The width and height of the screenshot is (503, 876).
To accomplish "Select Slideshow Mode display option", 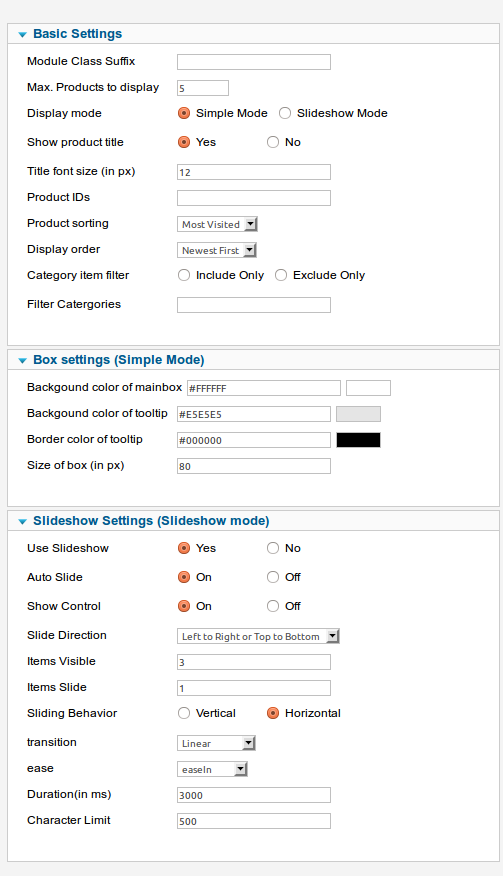I will coord(285,113).
